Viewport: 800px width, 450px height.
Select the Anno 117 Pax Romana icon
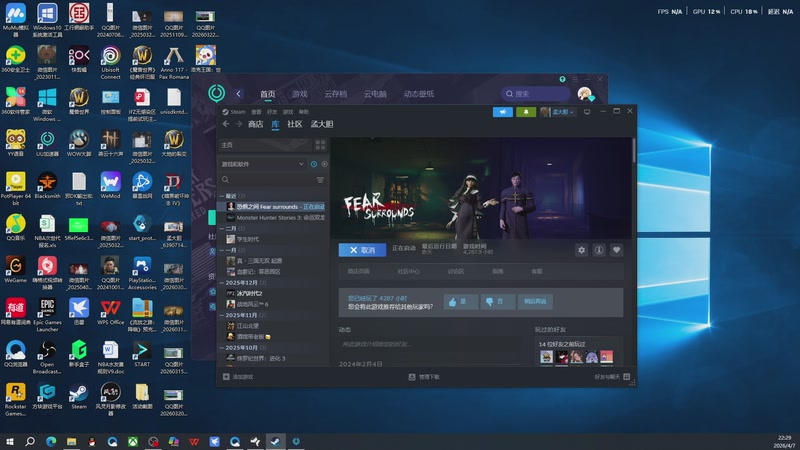(x=173, y=63)
